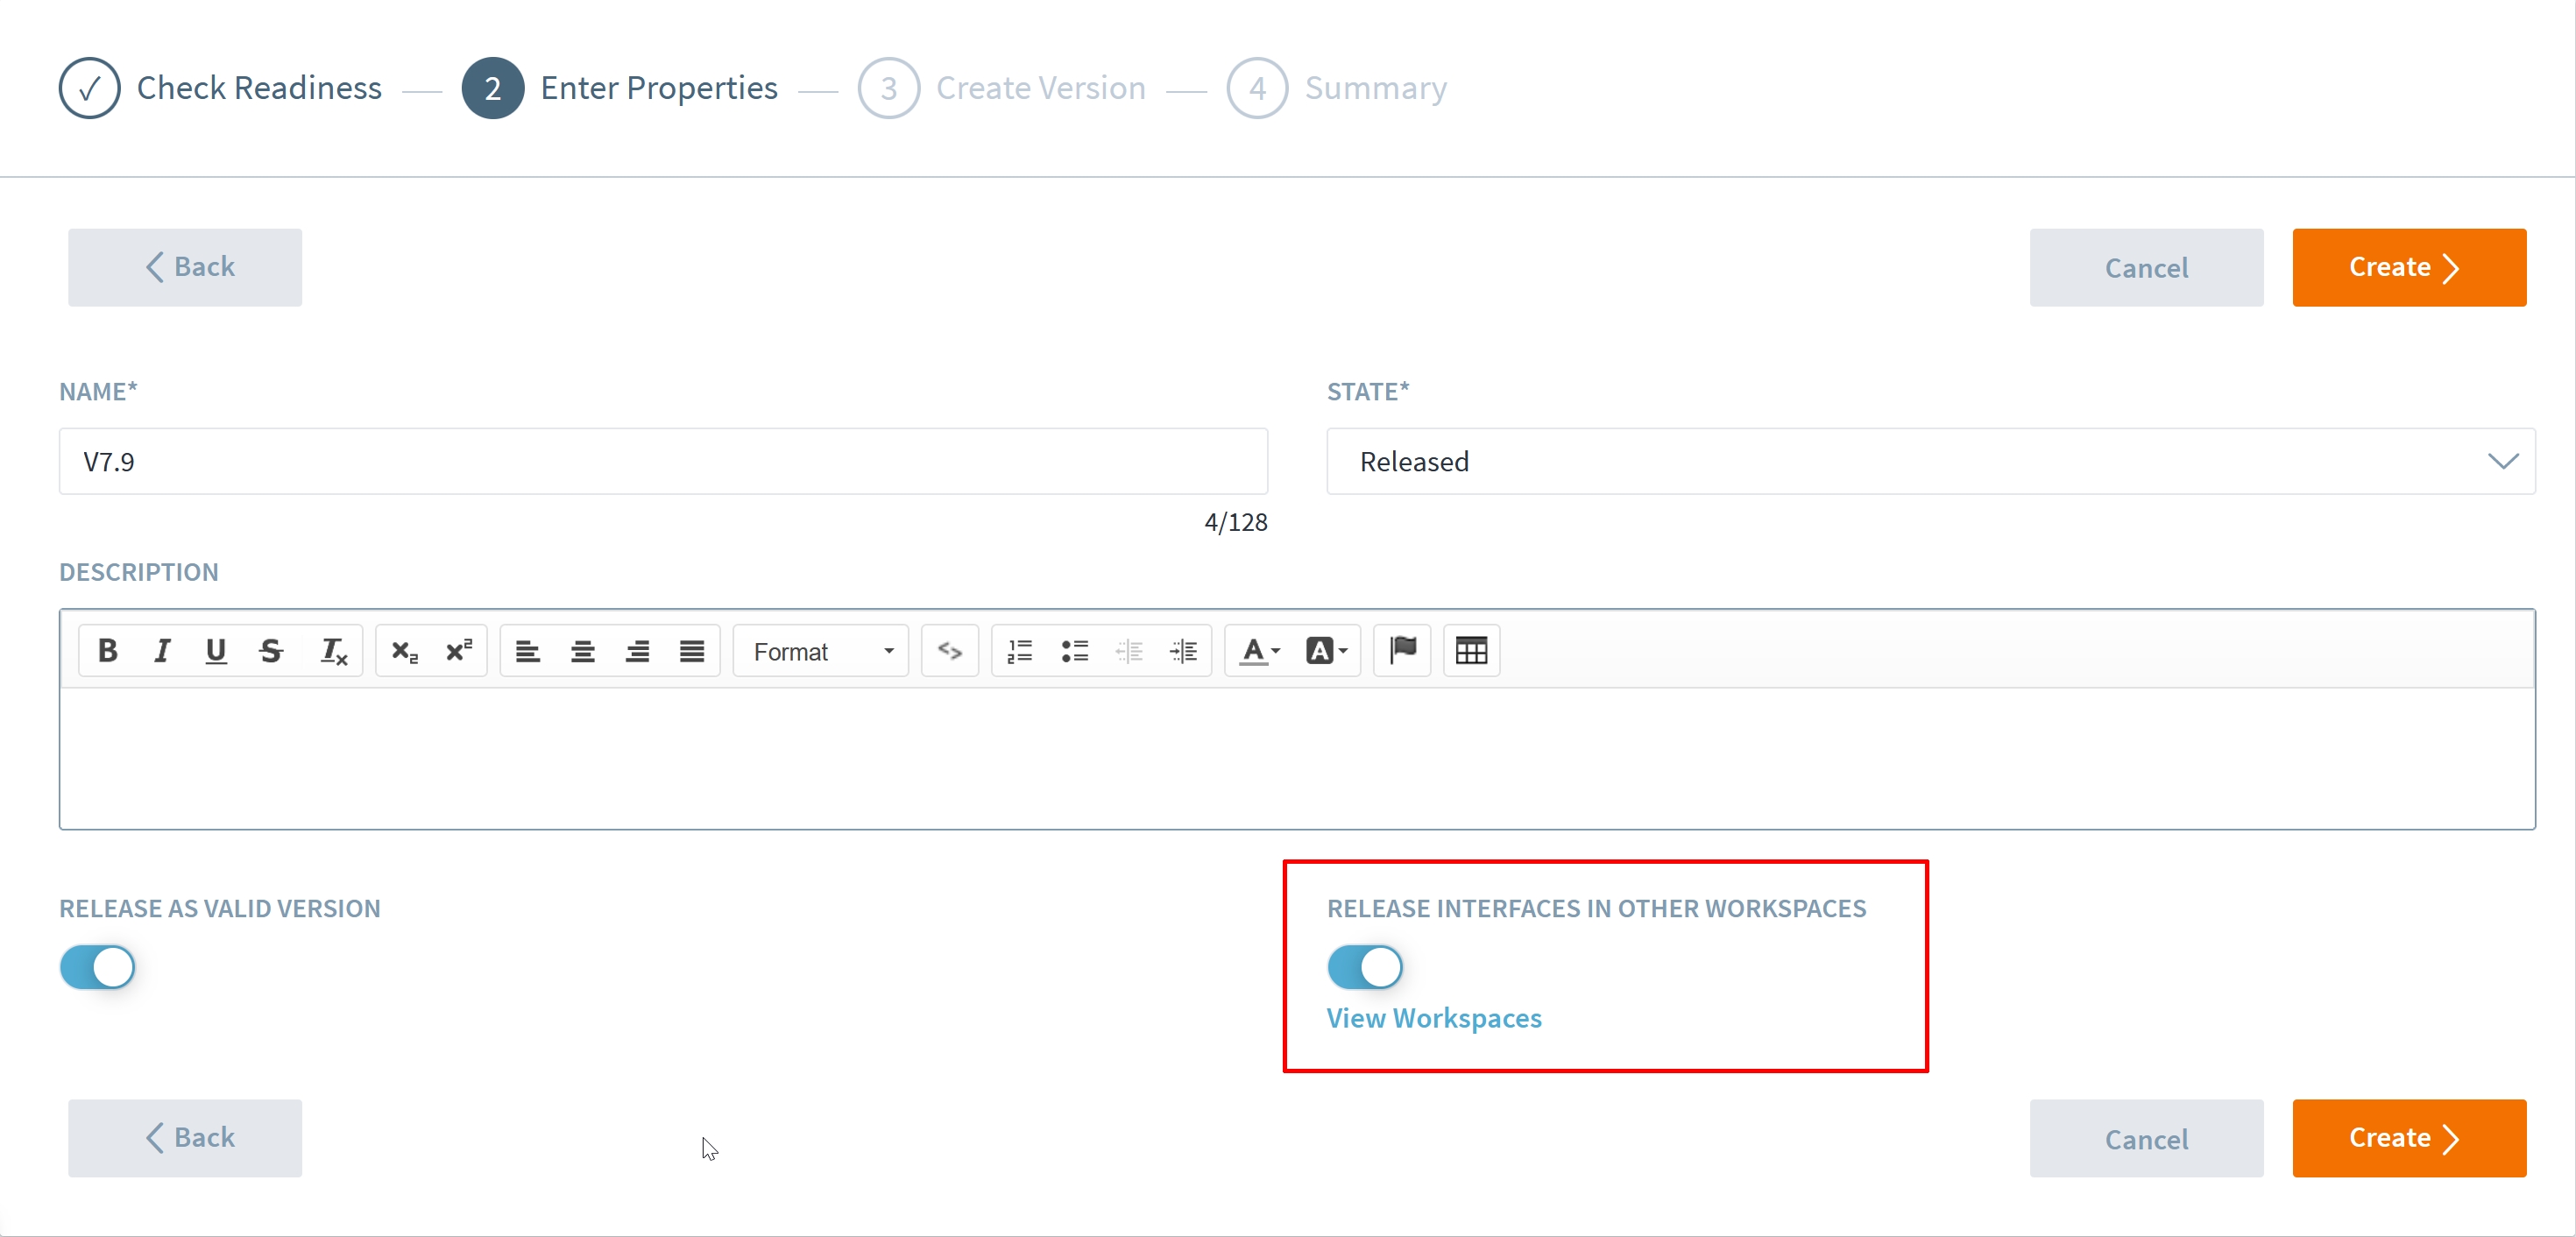This screenshot has height=1237, width=2576.
Task: Expand the text color picker
Action: pyautogui.click(x=1258, y=651)
